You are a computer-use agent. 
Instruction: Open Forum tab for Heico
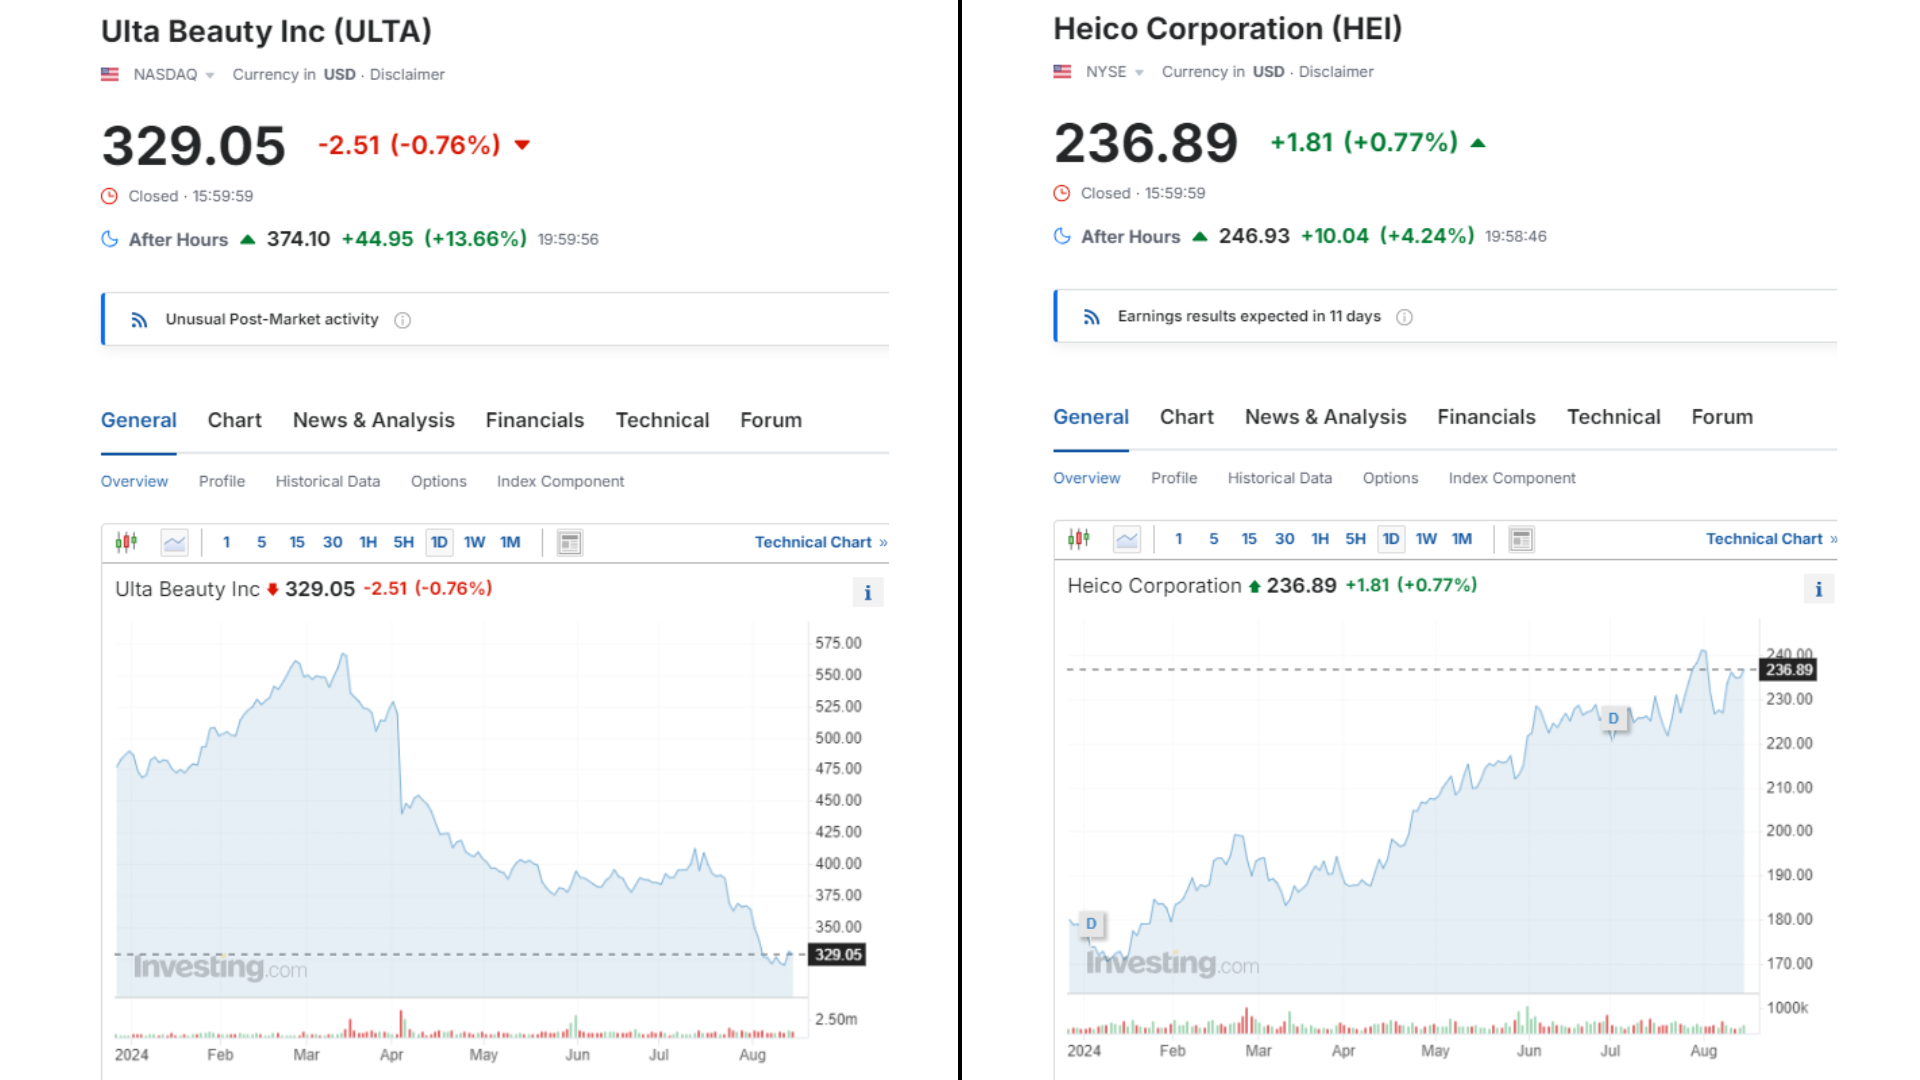coord(1722,417)
